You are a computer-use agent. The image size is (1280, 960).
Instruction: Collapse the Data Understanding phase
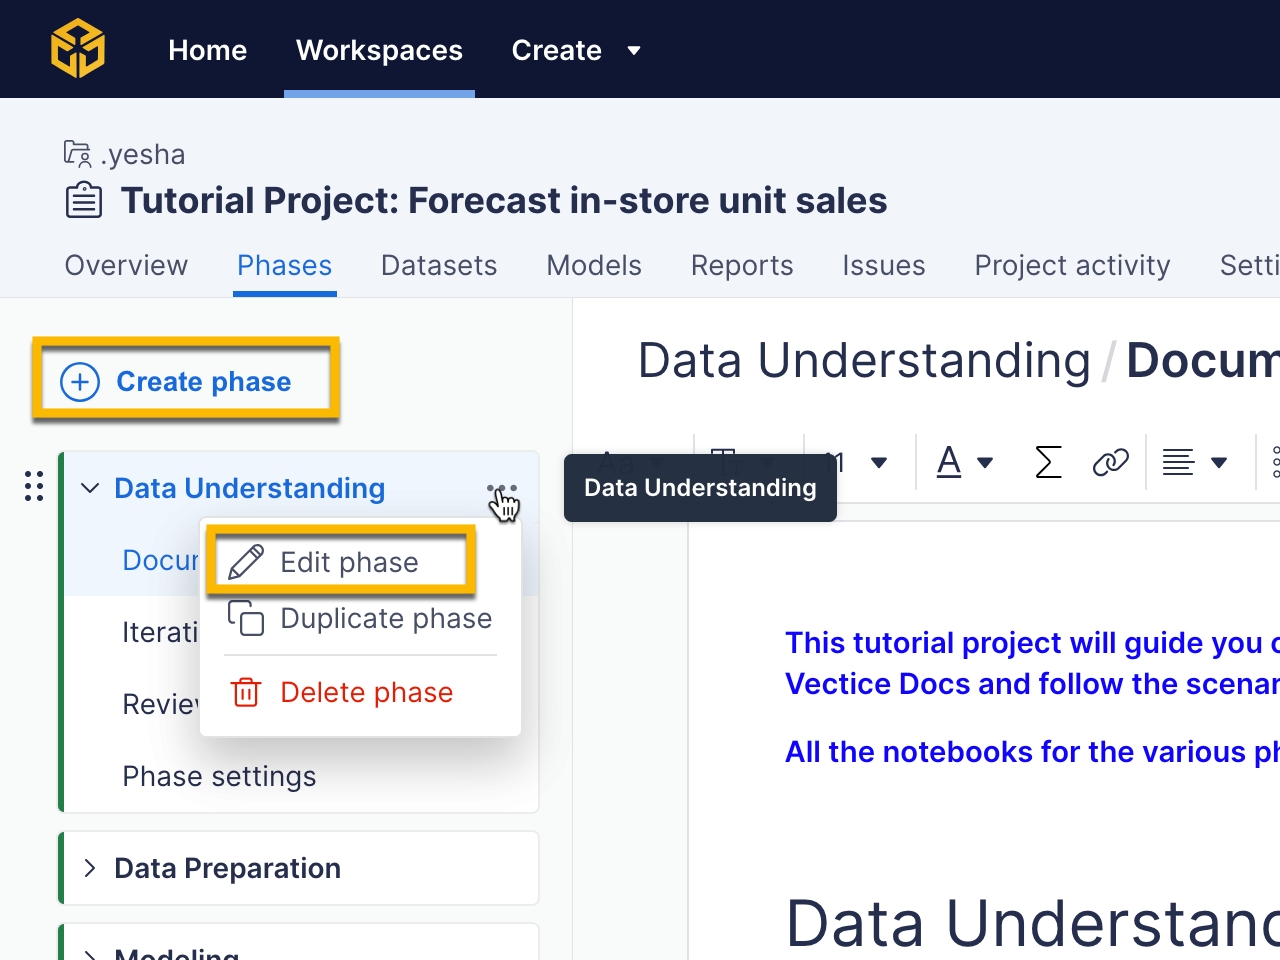coord(90,488)
